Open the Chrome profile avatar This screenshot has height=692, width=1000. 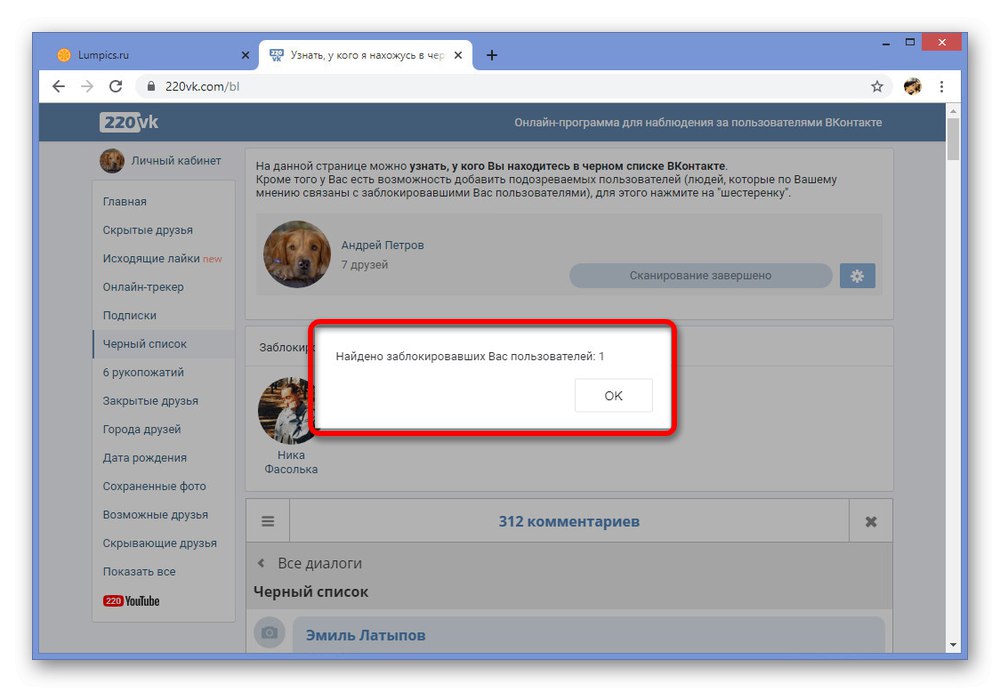click(913, 86)
